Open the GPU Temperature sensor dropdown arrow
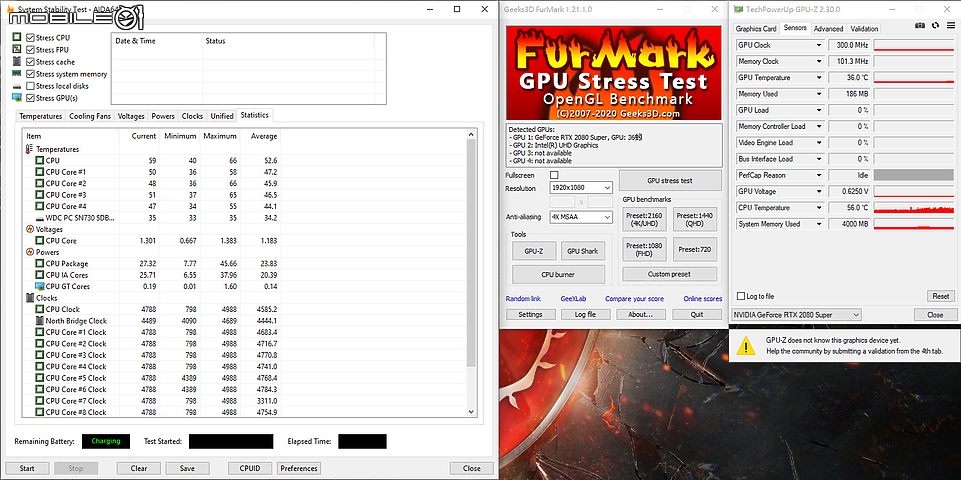This screenshot has width=961, height=480. [819, 78]
